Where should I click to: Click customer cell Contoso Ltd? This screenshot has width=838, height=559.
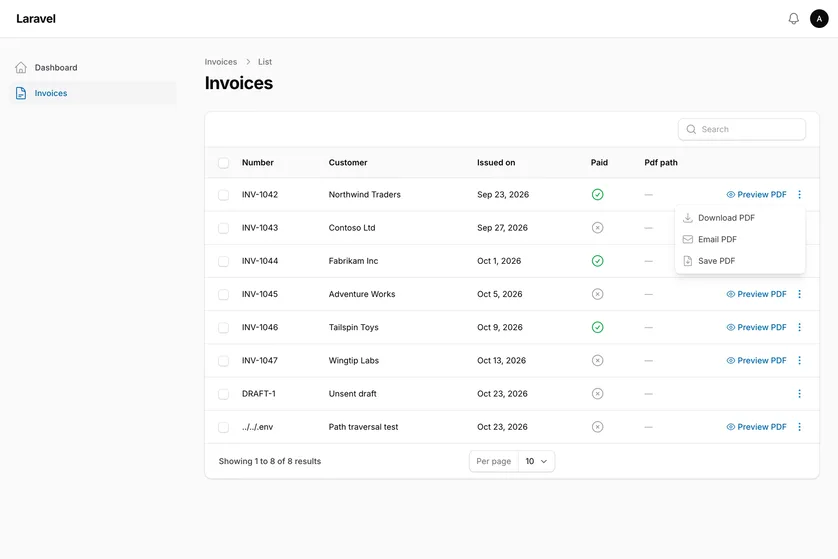point(352,228)
